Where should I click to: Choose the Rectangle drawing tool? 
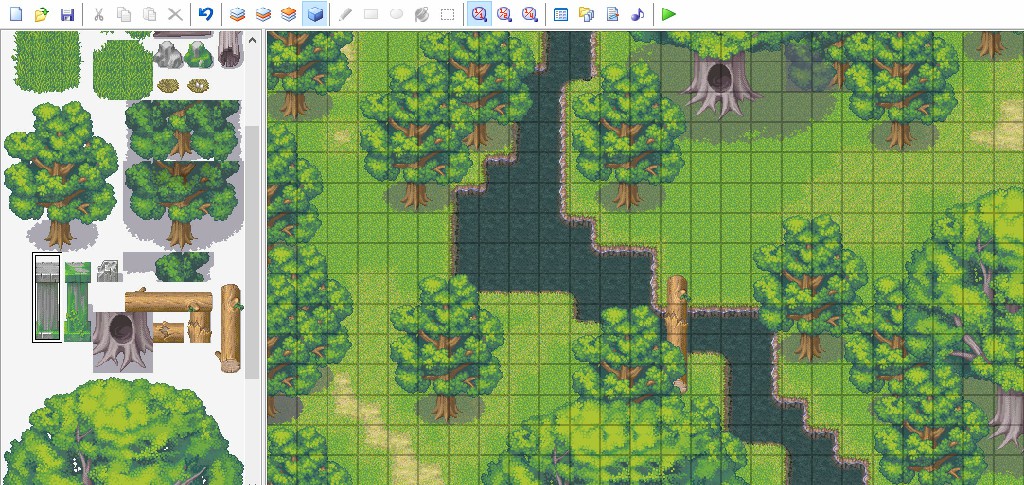tap(371, 14)
